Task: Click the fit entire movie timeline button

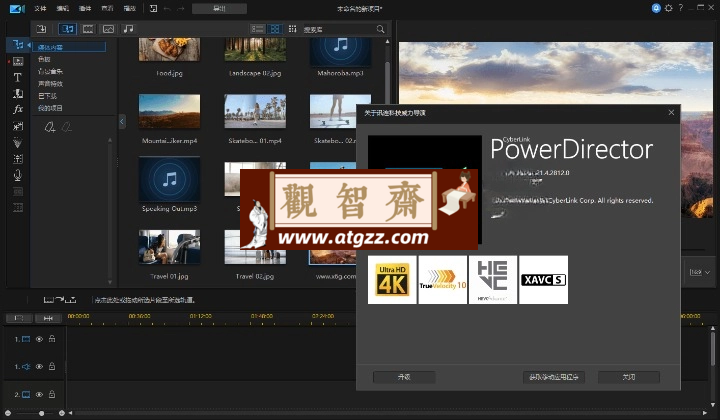Action: pos(18,318)
